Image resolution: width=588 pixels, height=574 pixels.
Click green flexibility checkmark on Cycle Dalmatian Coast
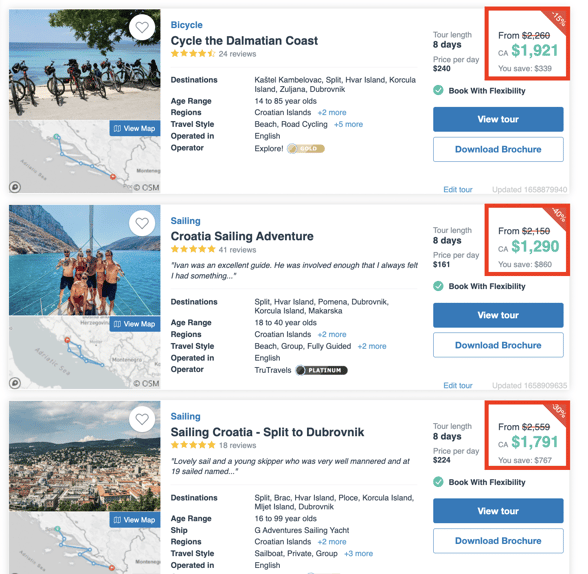click(438, 90)
